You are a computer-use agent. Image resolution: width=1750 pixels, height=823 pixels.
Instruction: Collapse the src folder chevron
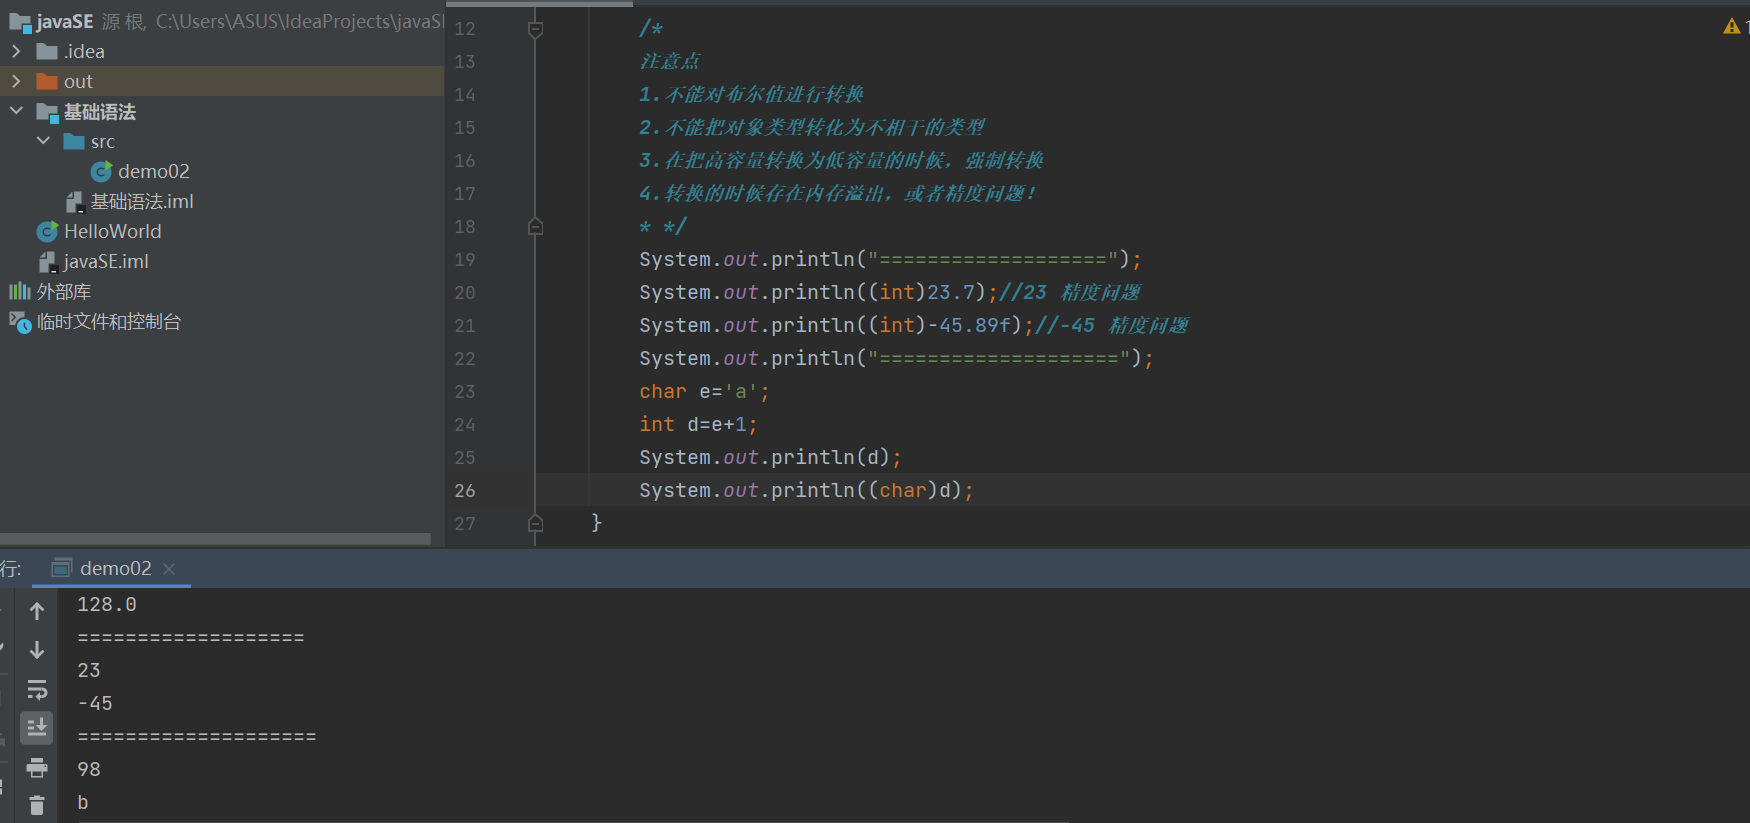pyautogui.click(x=43, y=141)
